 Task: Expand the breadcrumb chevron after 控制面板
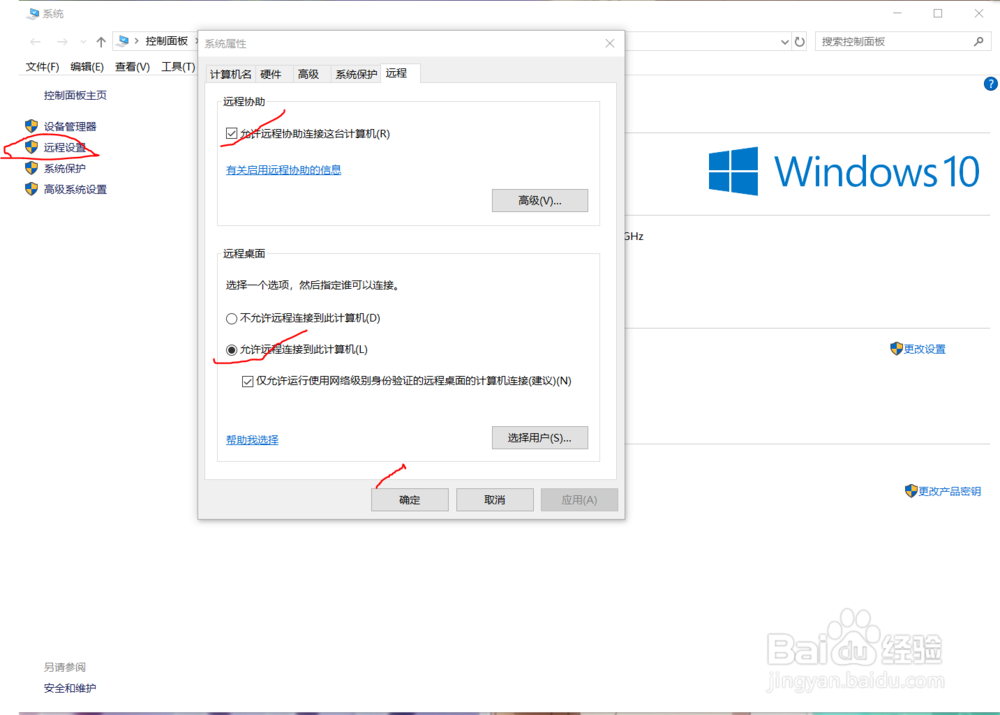197,42
